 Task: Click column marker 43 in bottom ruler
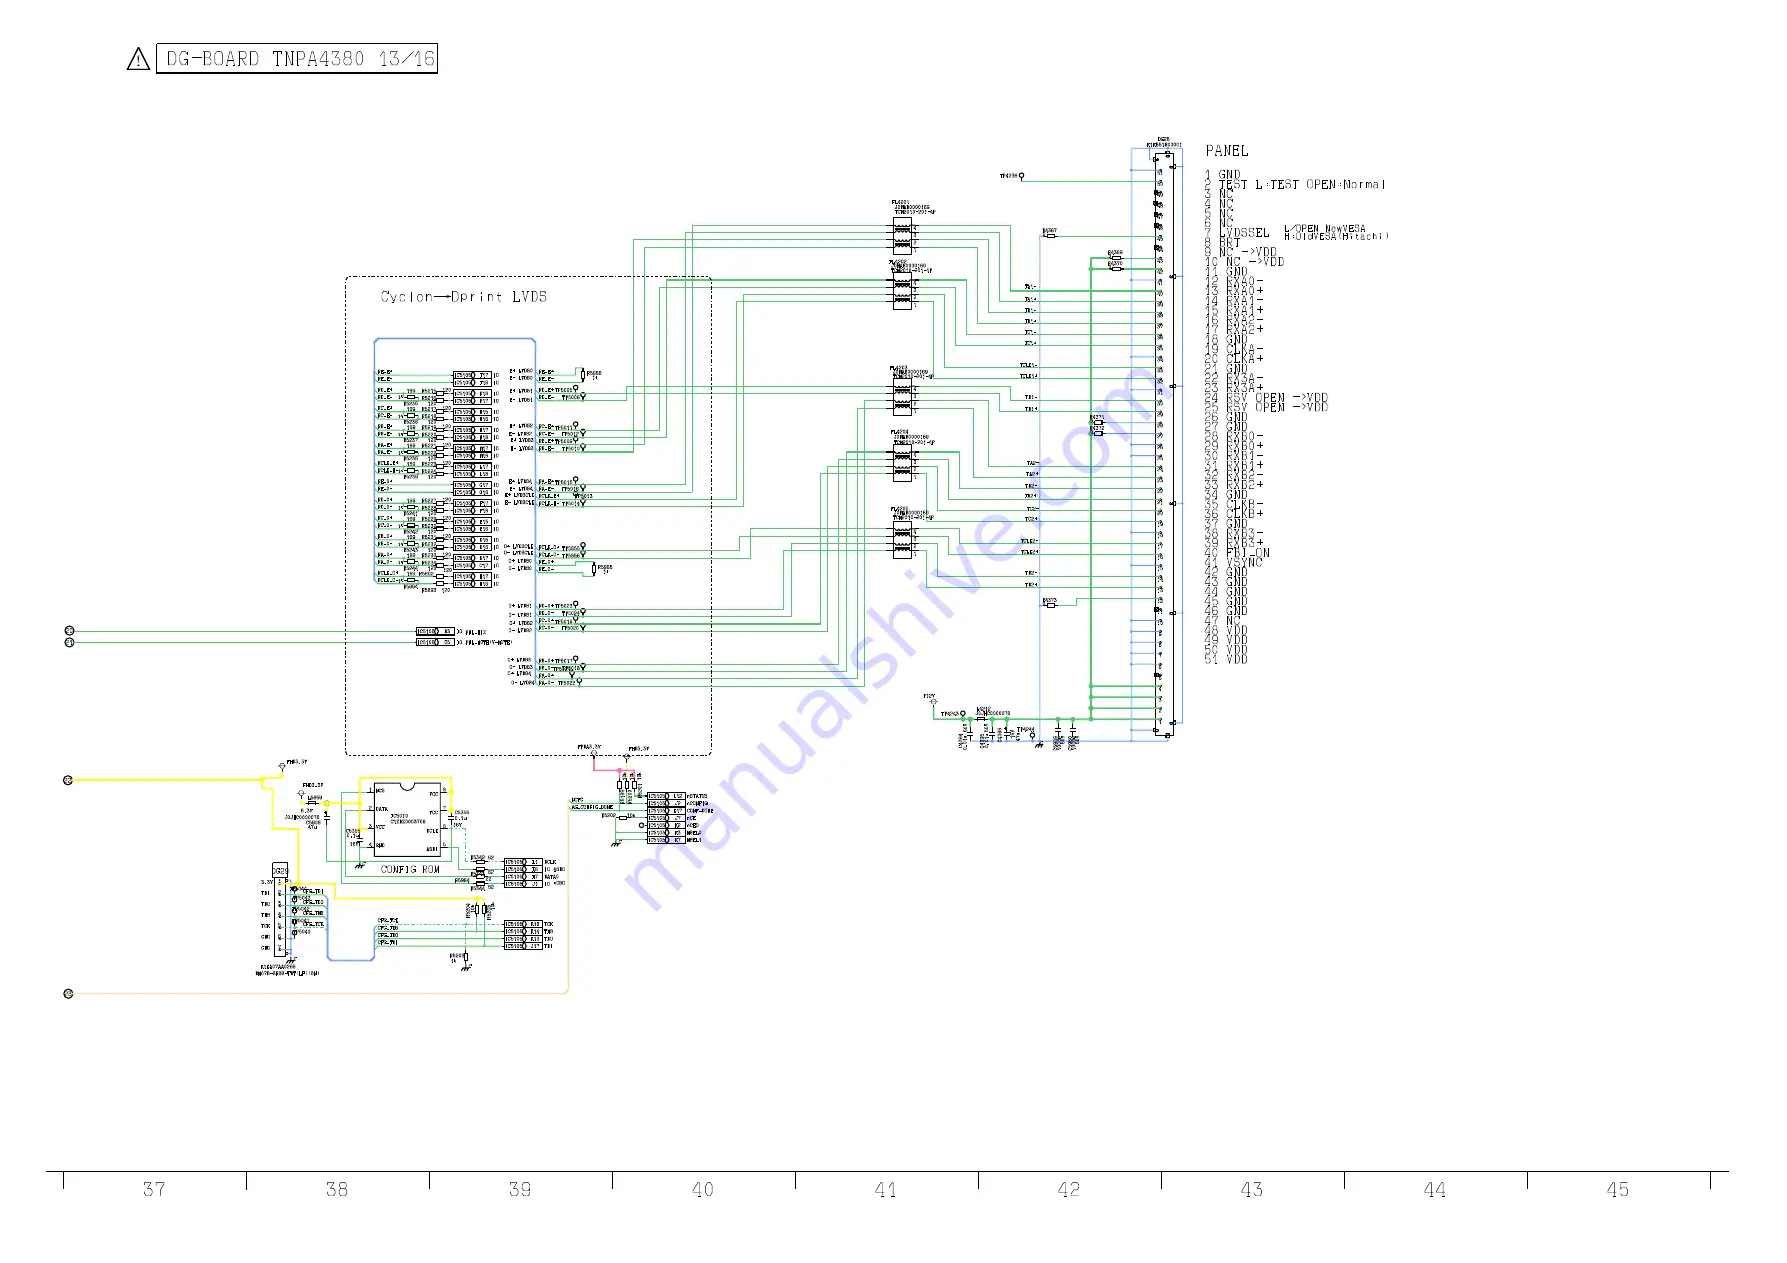(x=1252, y=1190)
